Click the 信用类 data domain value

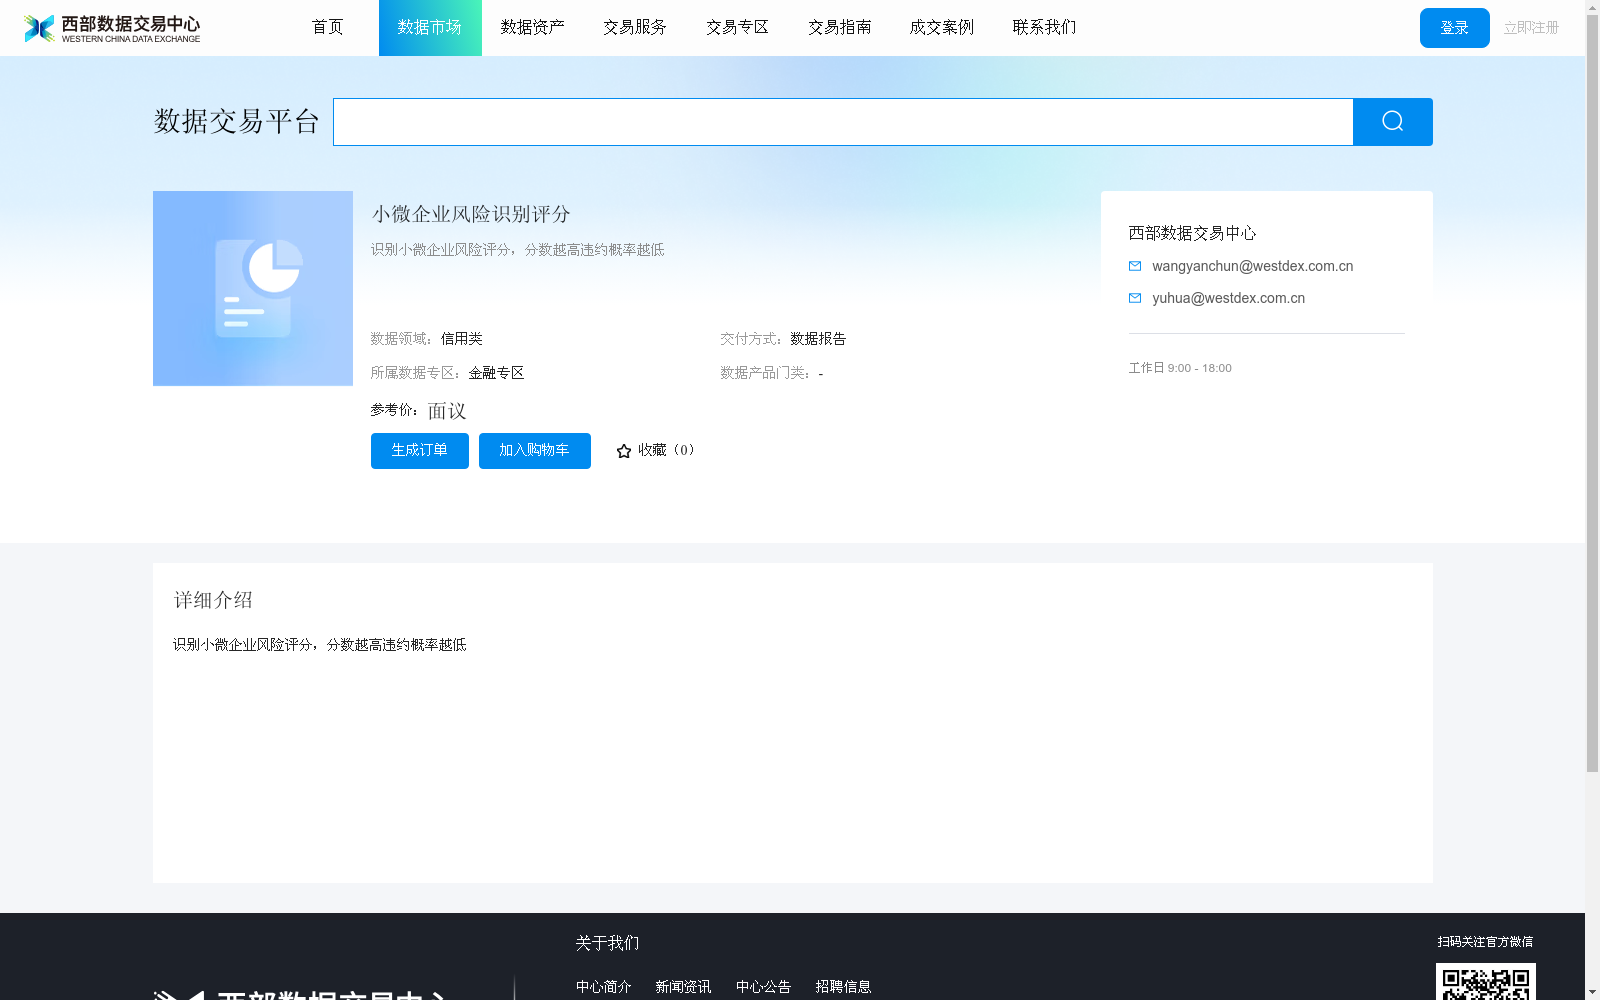click(462, 339)
